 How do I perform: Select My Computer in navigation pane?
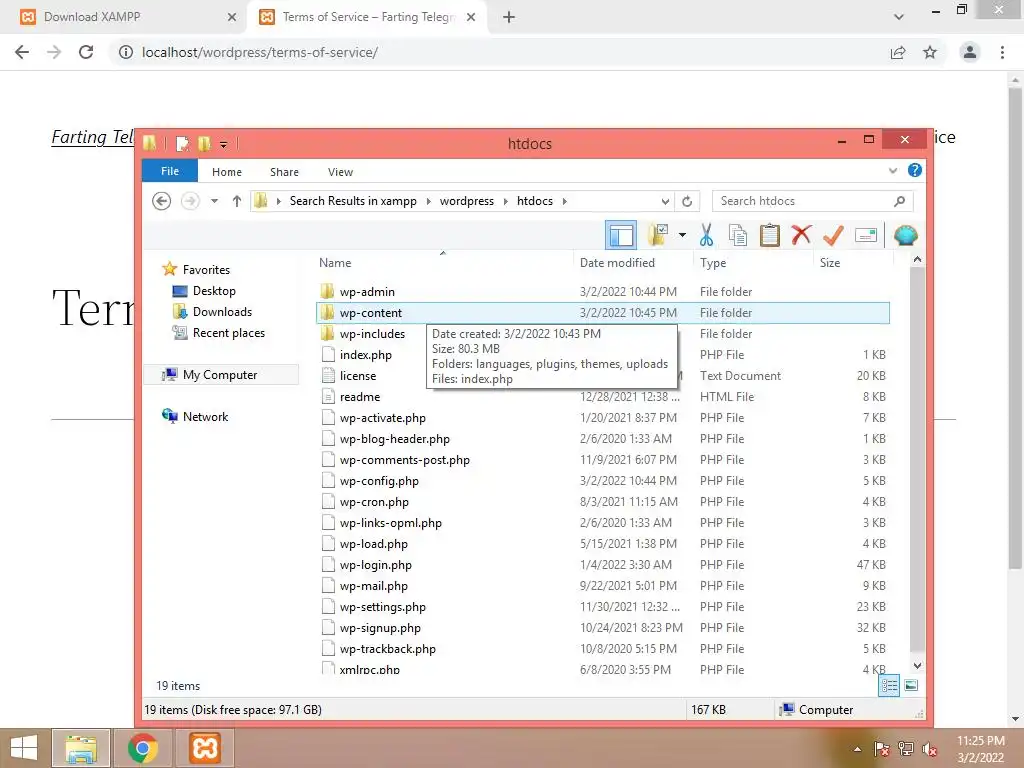pyautogui.click(x=220, y=375)
